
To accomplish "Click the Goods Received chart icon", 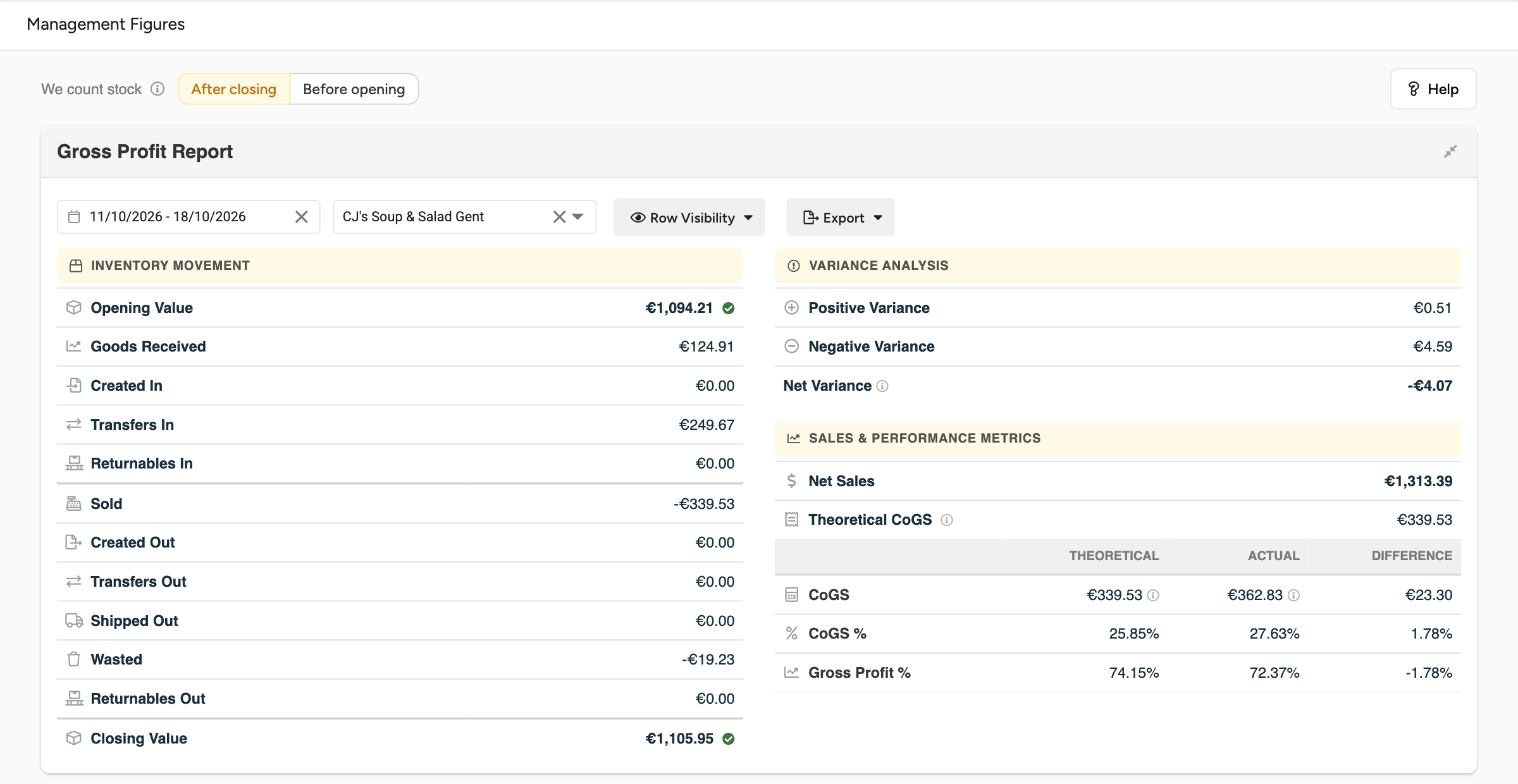I will click(x=73, y=347).
